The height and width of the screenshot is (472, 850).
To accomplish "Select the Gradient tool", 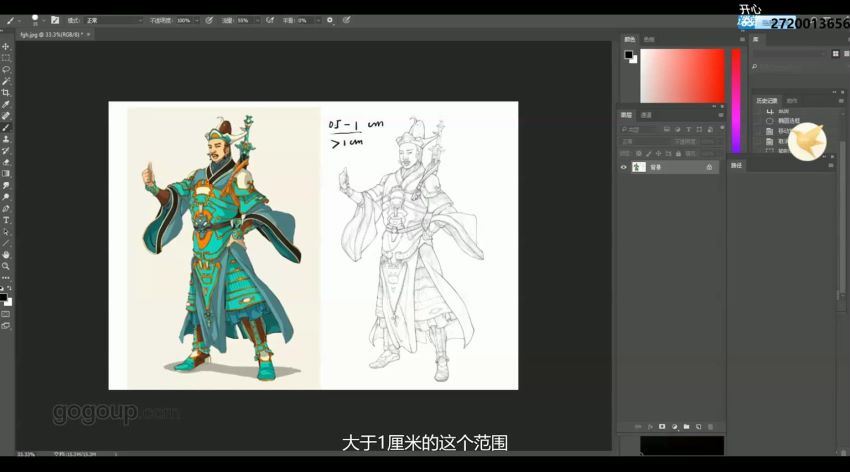I will (x=6, y=173).
